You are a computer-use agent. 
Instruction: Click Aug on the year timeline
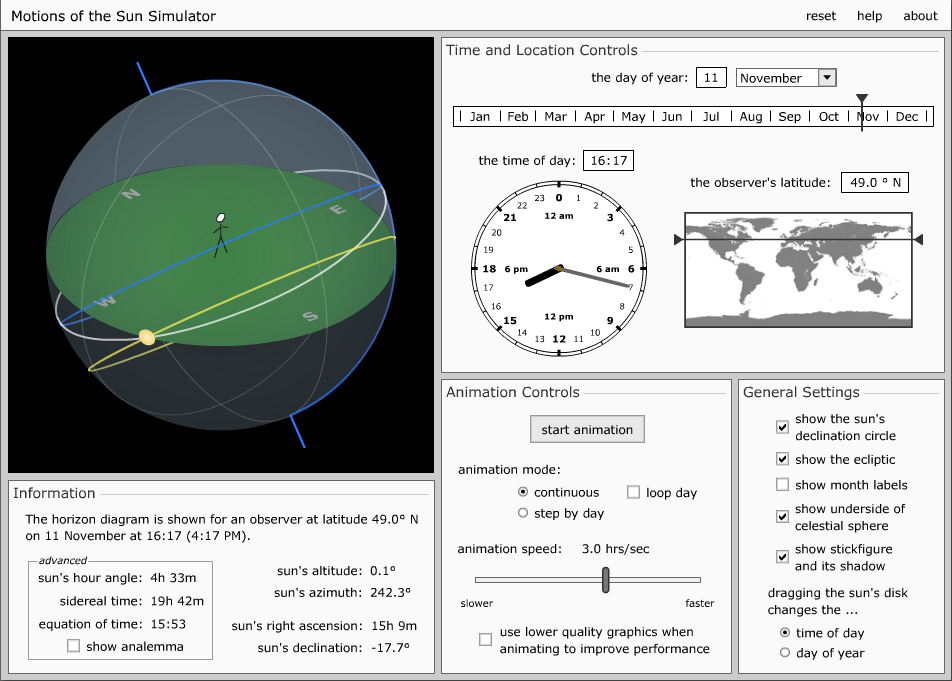751,117
